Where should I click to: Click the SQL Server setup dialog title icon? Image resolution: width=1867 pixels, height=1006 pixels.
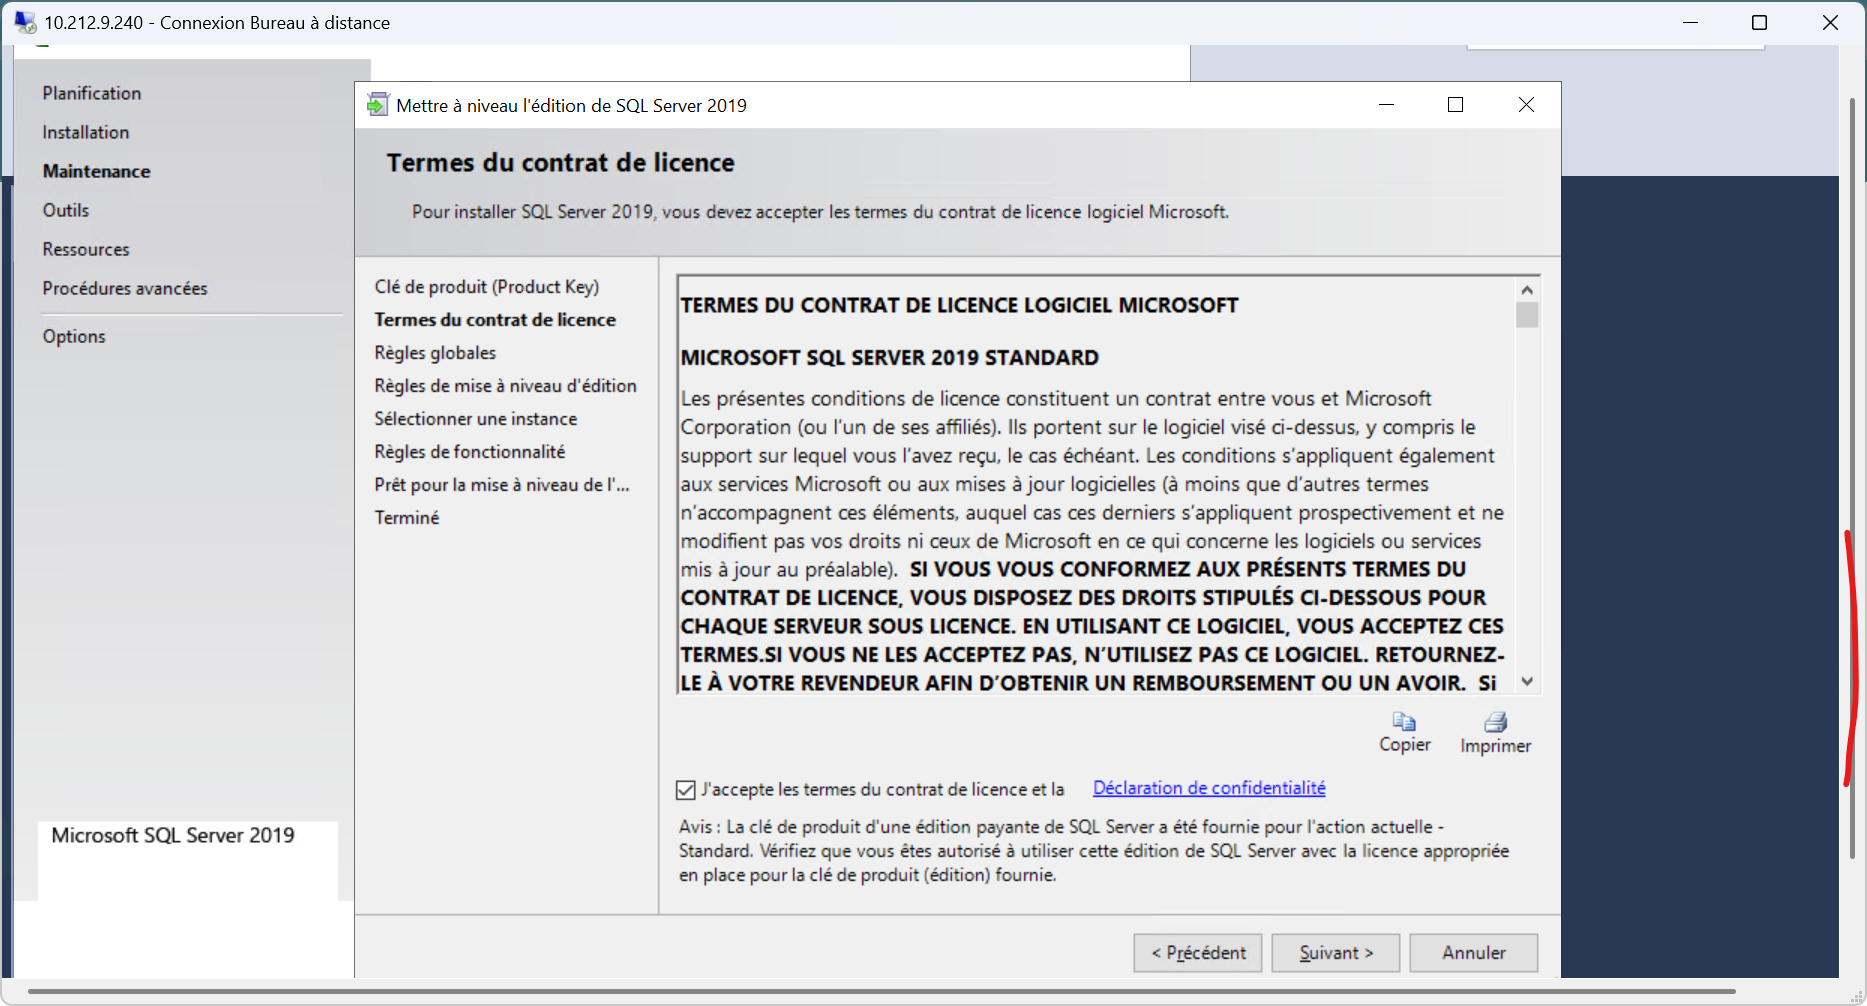click(377, 105)
